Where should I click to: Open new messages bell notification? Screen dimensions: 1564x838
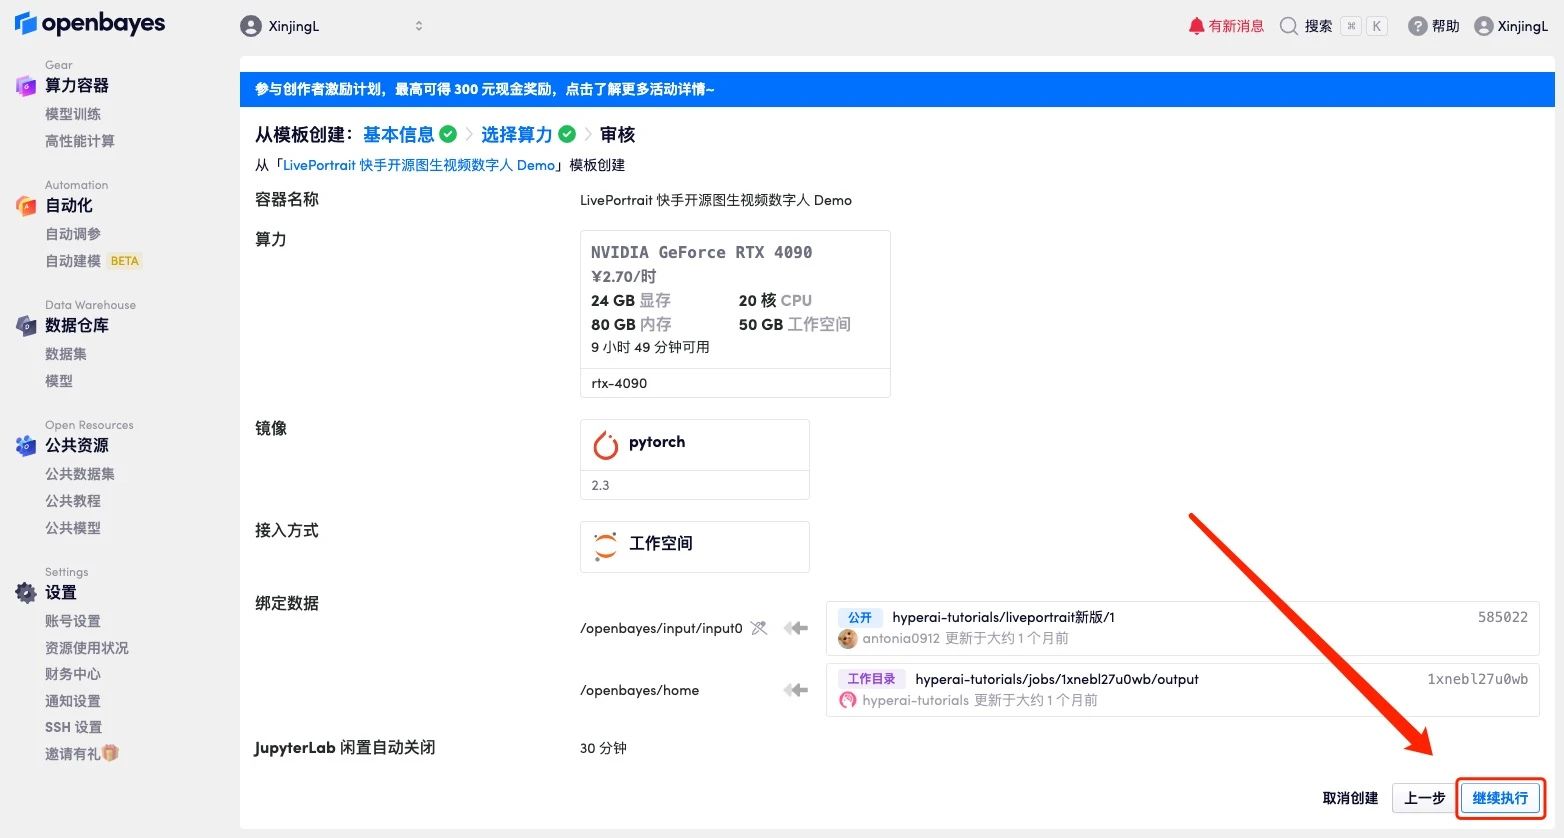[x=1196, y=26]
